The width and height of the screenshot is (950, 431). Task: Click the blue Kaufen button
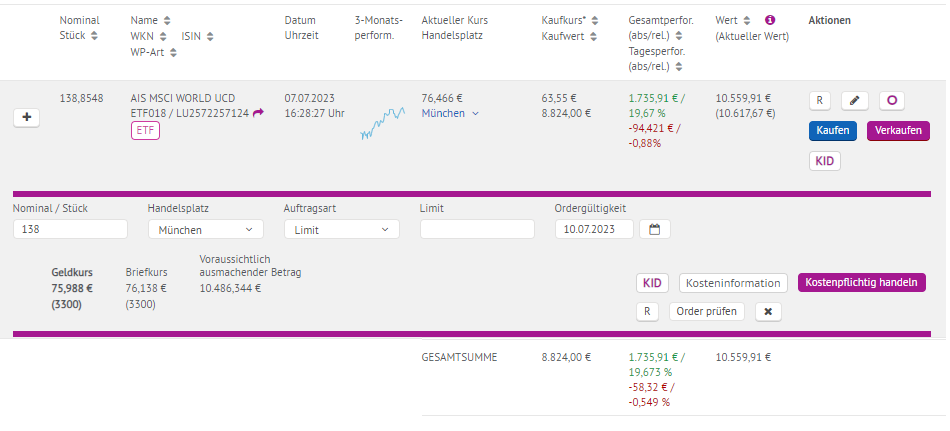pyautogui.click(x=832, y=131)
